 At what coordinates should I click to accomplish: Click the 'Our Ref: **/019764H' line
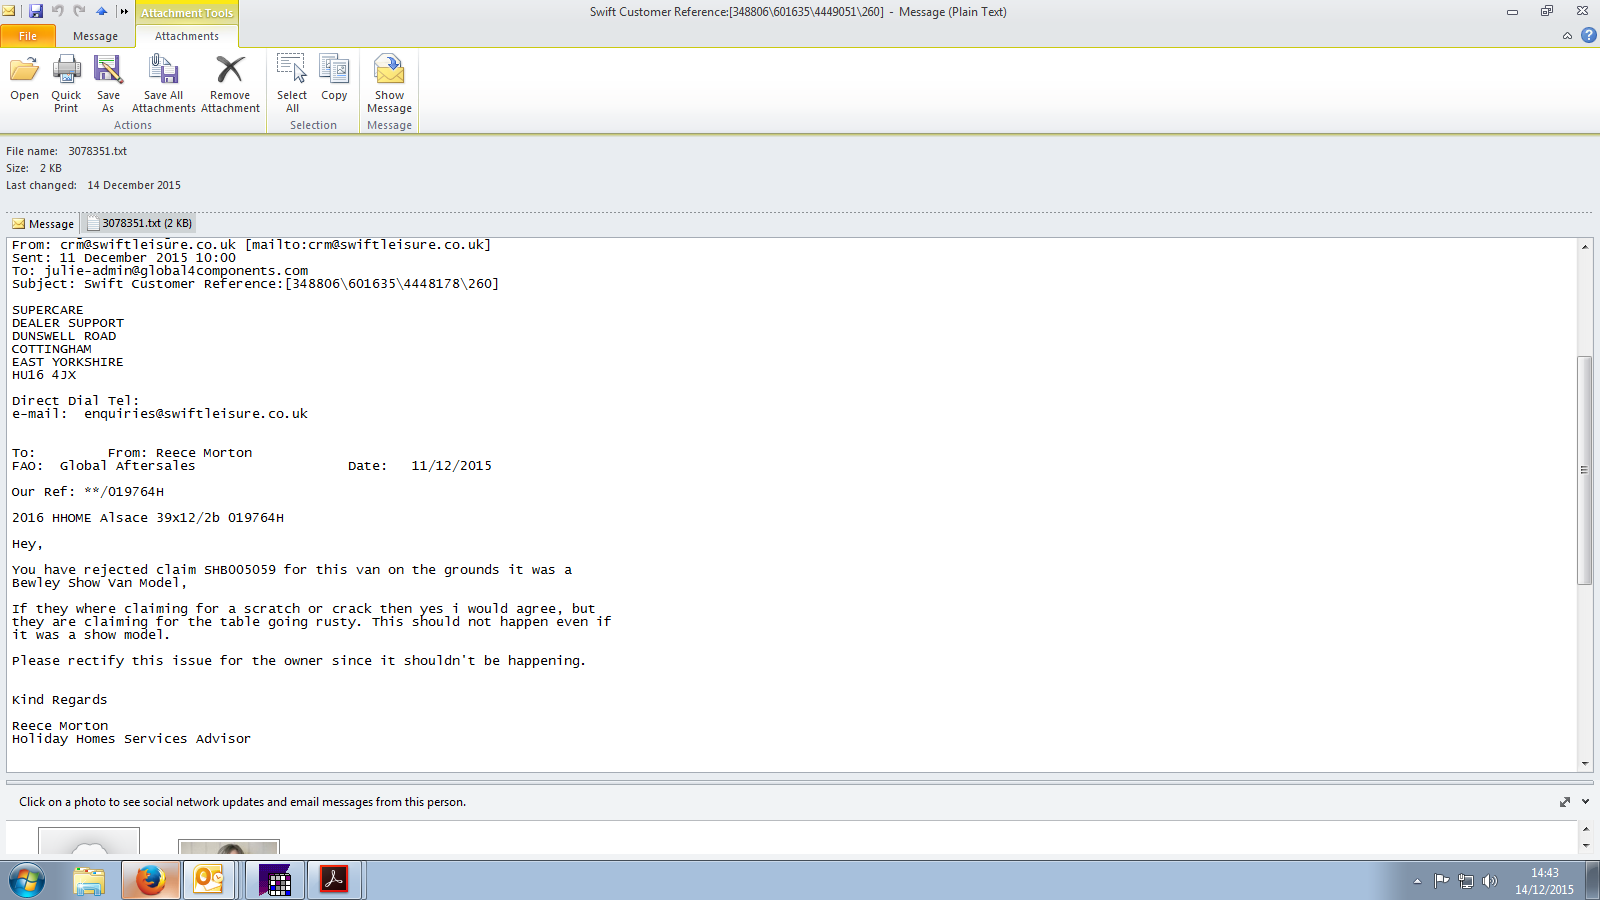(x=88, y=492)
